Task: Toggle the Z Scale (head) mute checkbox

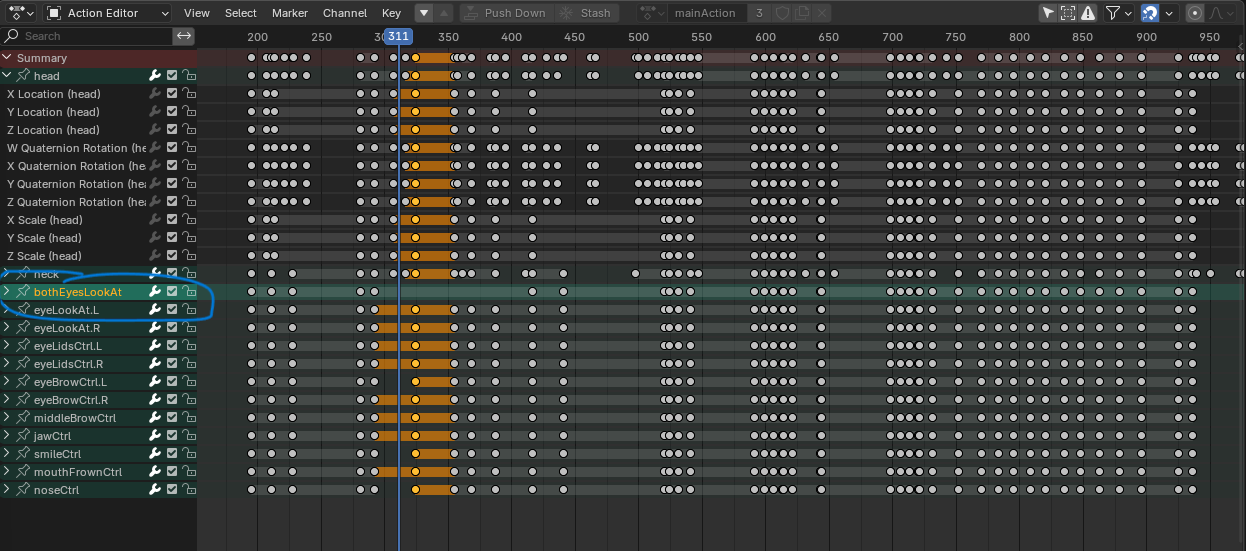Action: pyautogui.click(x=172, y=256)
